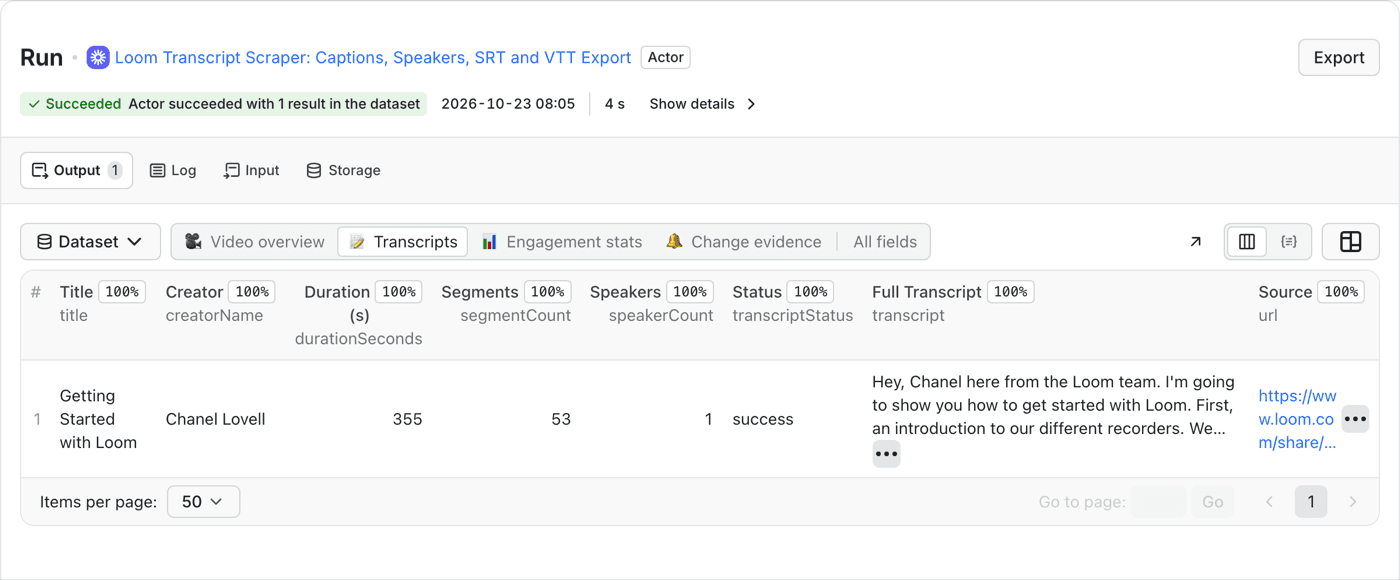Image resolution: width=1400 pixels, height=580 pixels.
Task: Click the Chanel Lovell creator cell
Action: pyautogui.click(x=215, y=419)
